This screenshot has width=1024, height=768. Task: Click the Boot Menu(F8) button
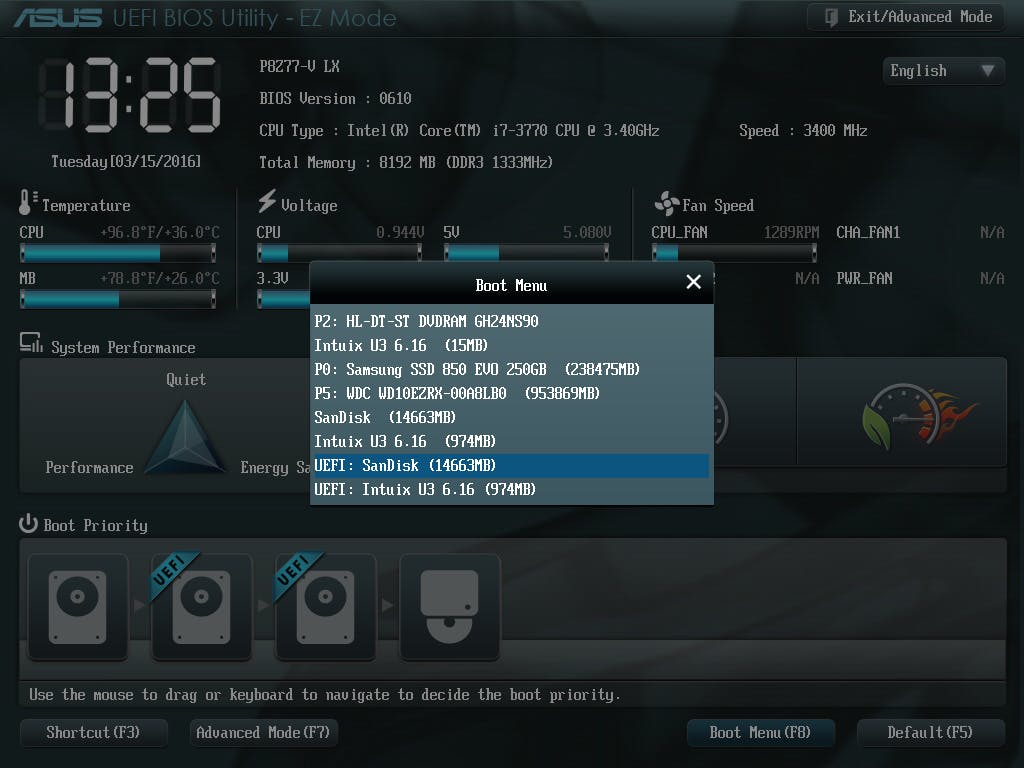(x=760, y=733)
